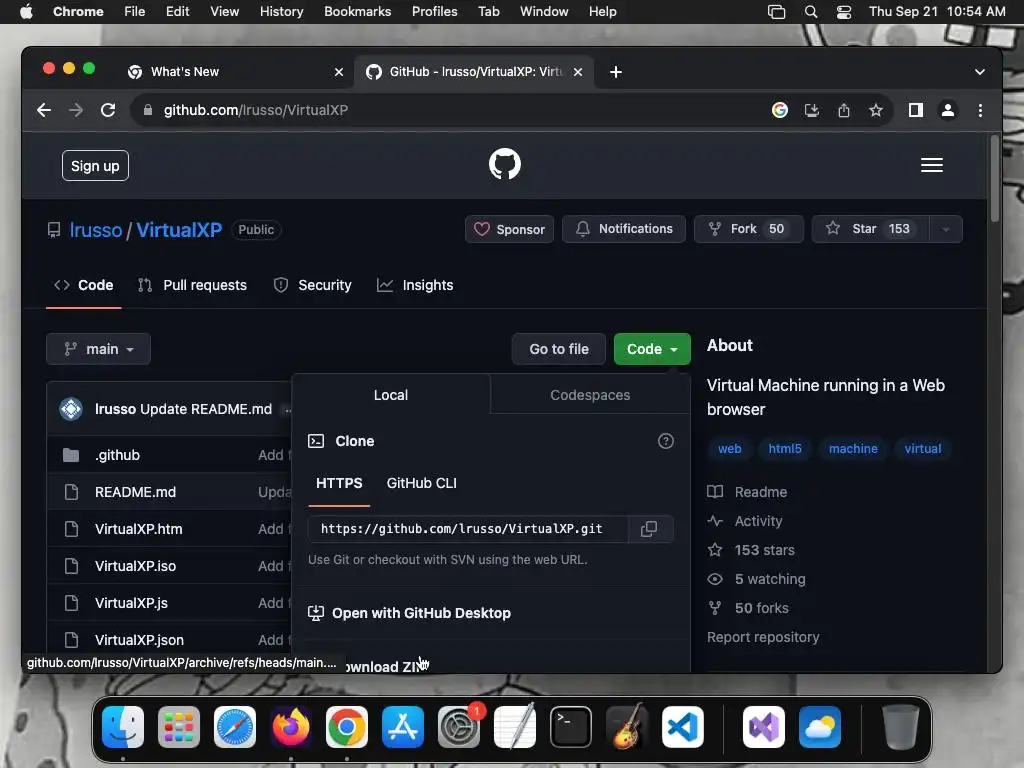Launch Firefox from the dock
Image resolution: width=1024 pixels, height=768 pixels.
[291, 727]
